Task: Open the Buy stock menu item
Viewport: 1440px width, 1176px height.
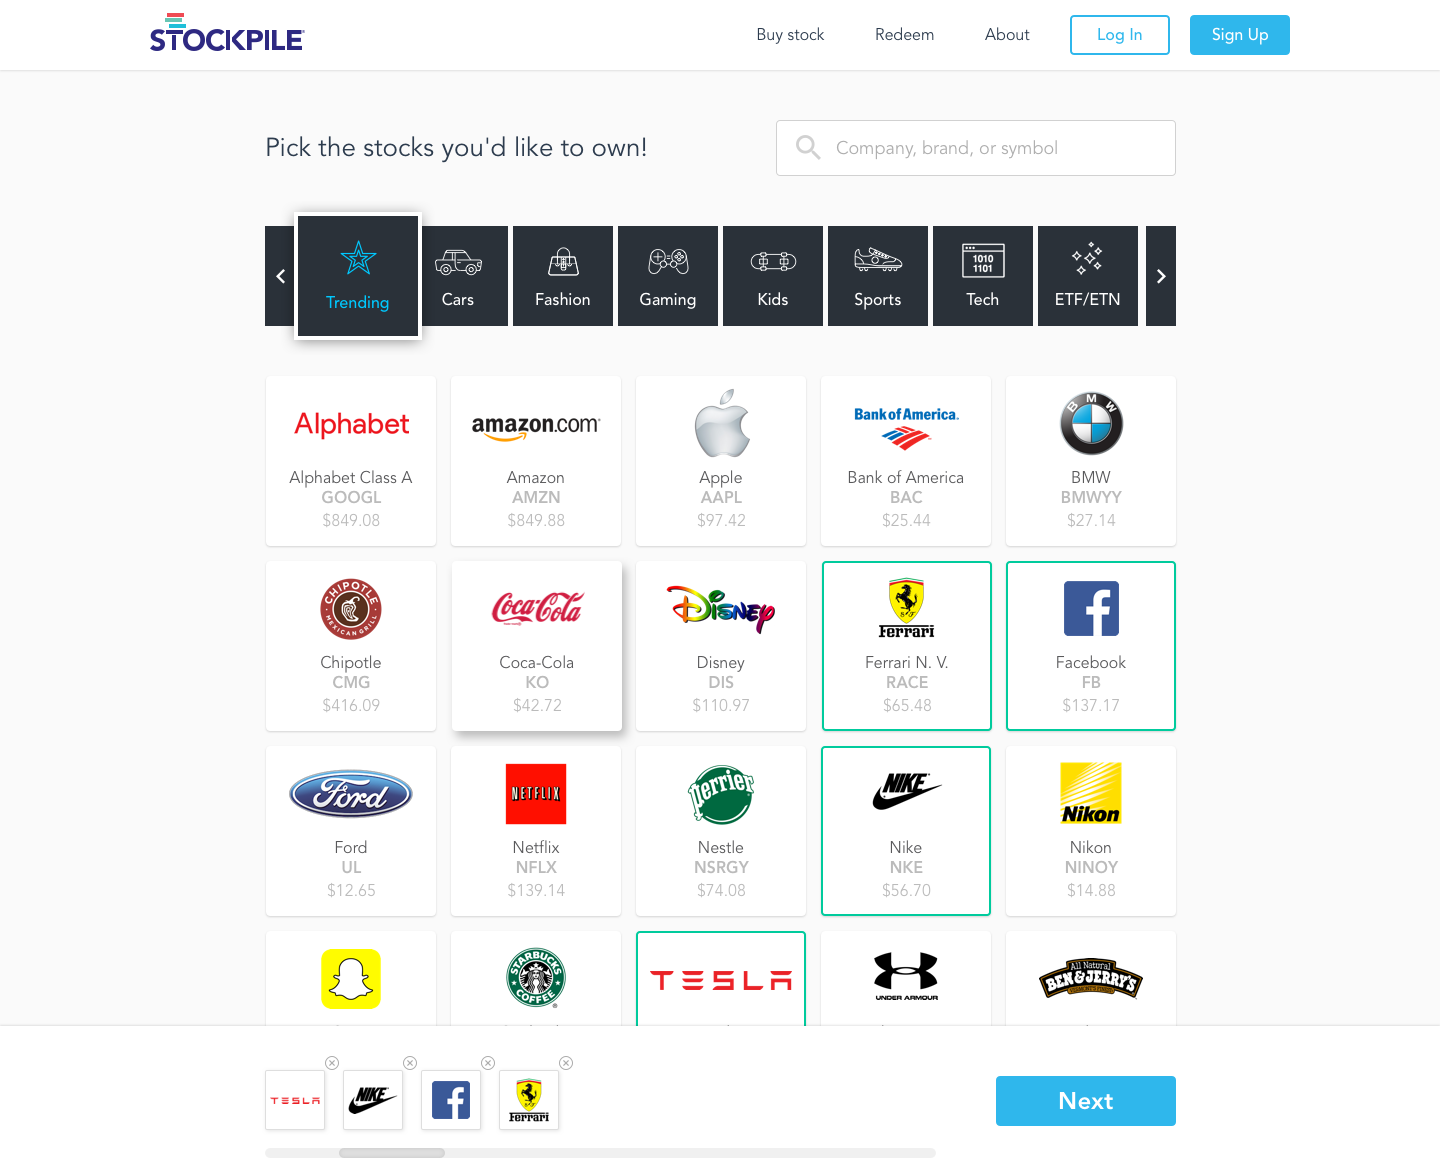Action: click(x=790, y=35)
